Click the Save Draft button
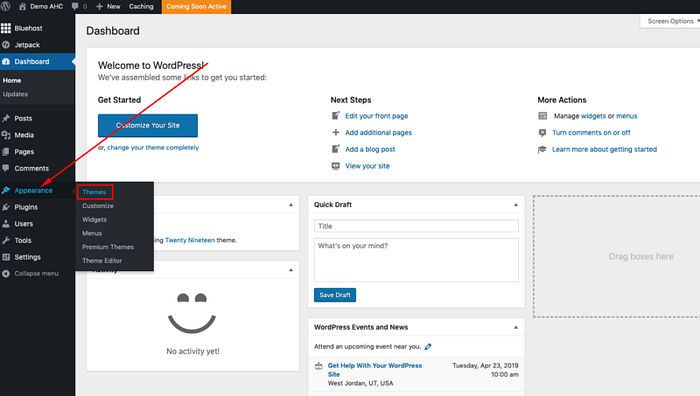 [x=335, y=295]
